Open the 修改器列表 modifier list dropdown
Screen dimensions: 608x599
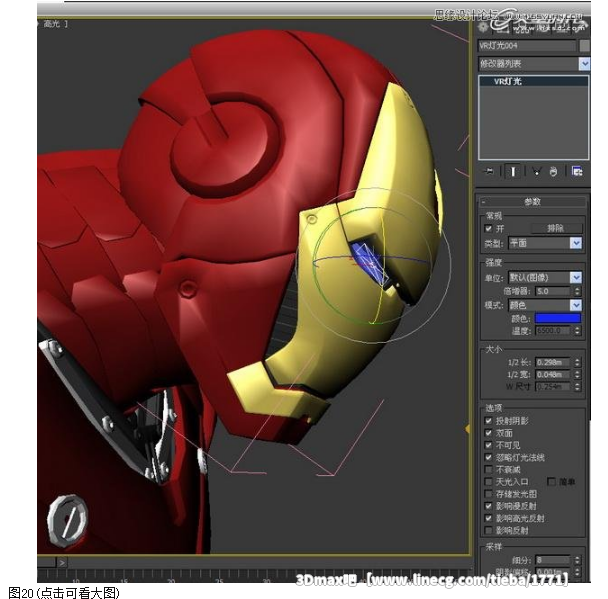pyautogui.click(x=584, y=64)
